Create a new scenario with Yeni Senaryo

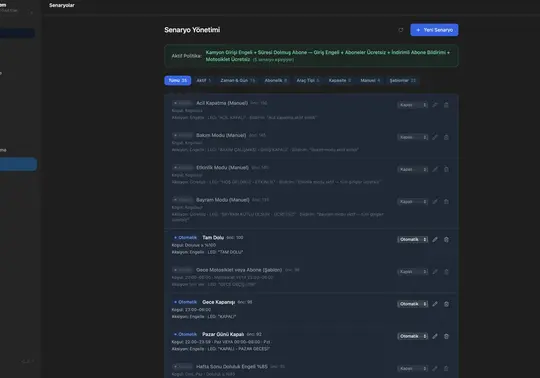point(434,30)
